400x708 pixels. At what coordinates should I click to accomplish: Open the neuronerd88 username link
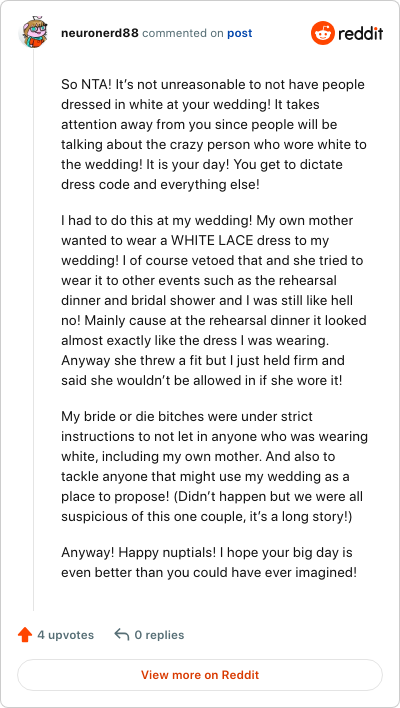(x=100, y=33)
